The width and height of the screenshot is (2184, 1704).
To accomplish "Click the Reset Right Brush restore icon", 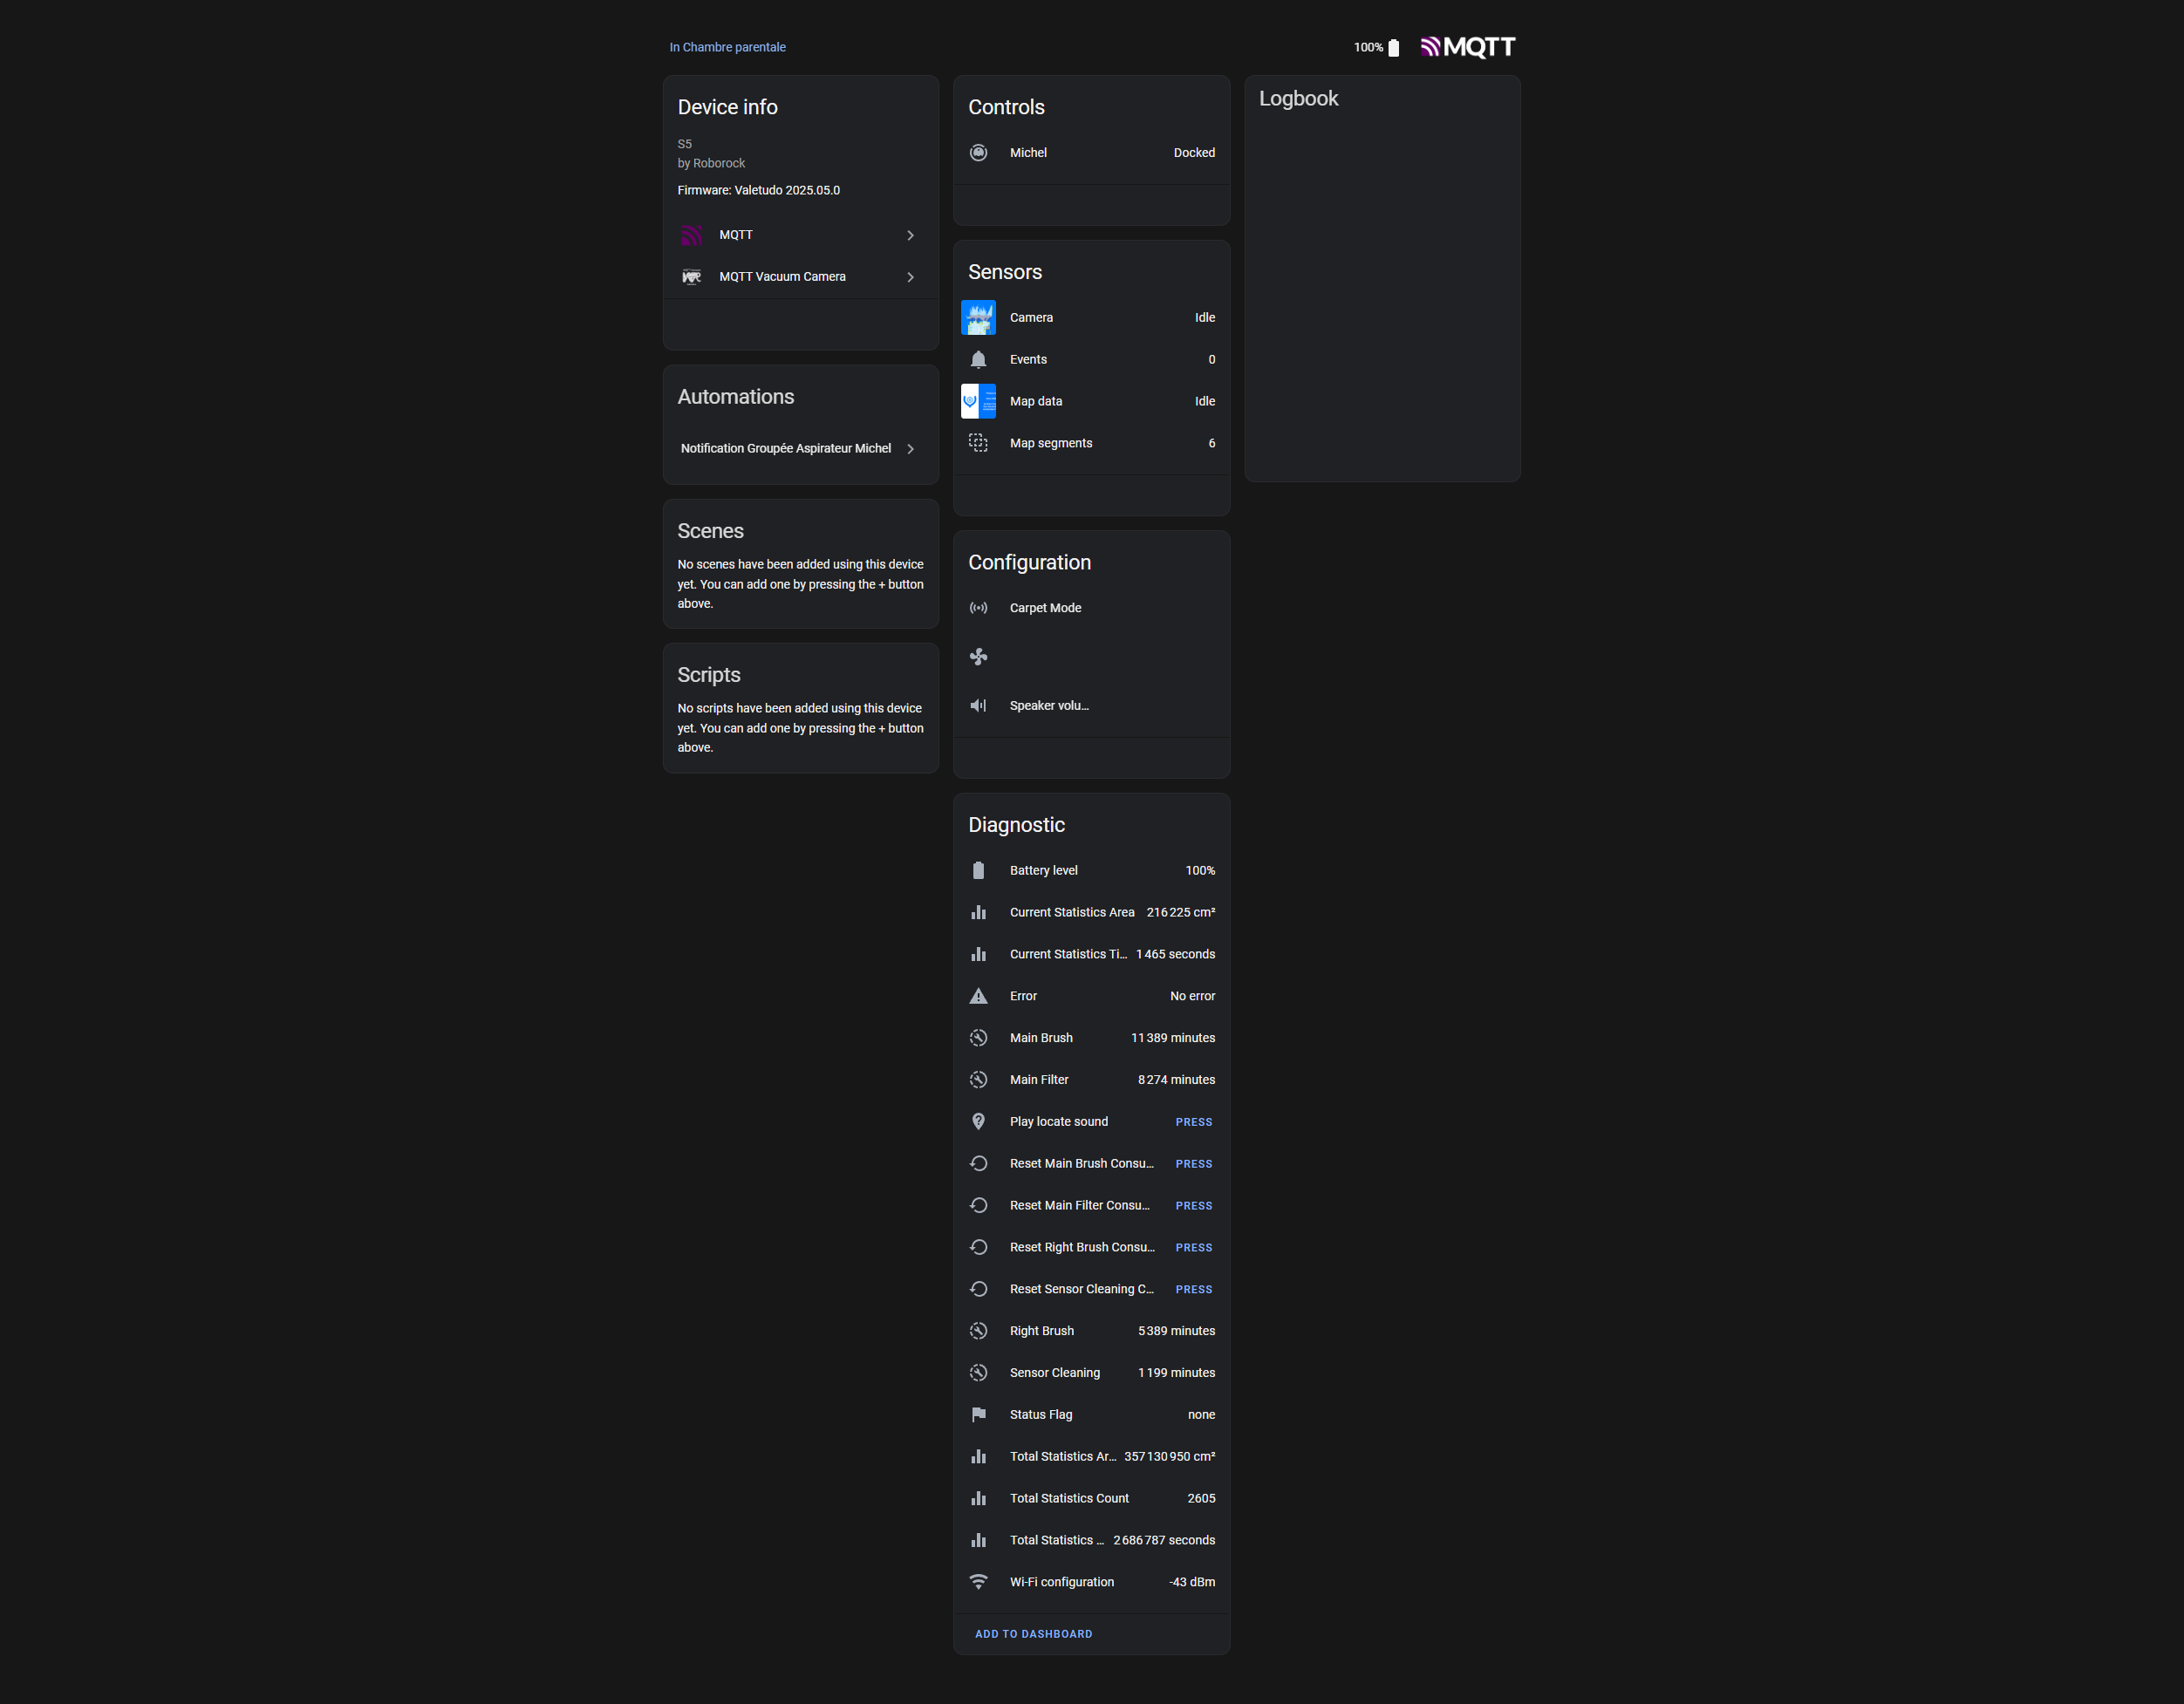I will [x=978, y=1248].
